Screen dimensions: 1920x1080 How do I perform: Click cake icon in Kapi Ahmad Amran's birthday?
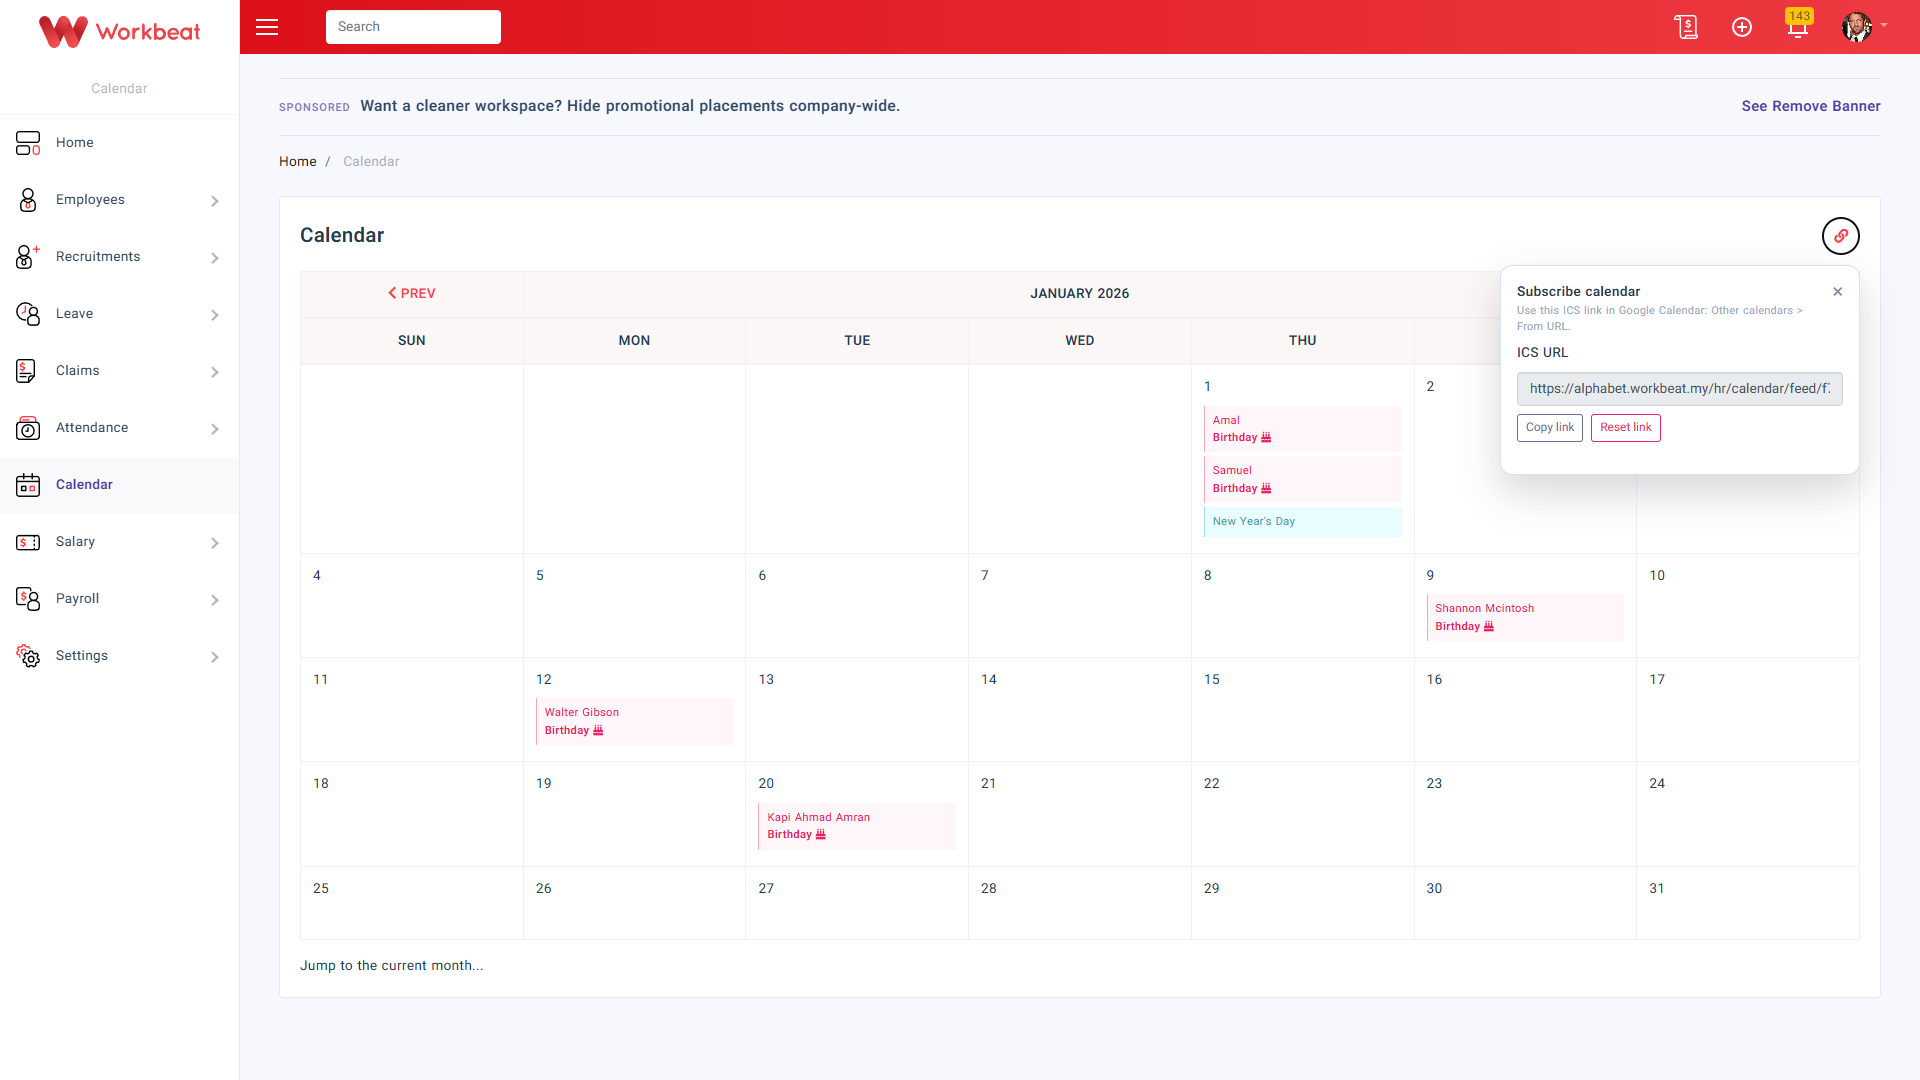(x=821, y=835)
